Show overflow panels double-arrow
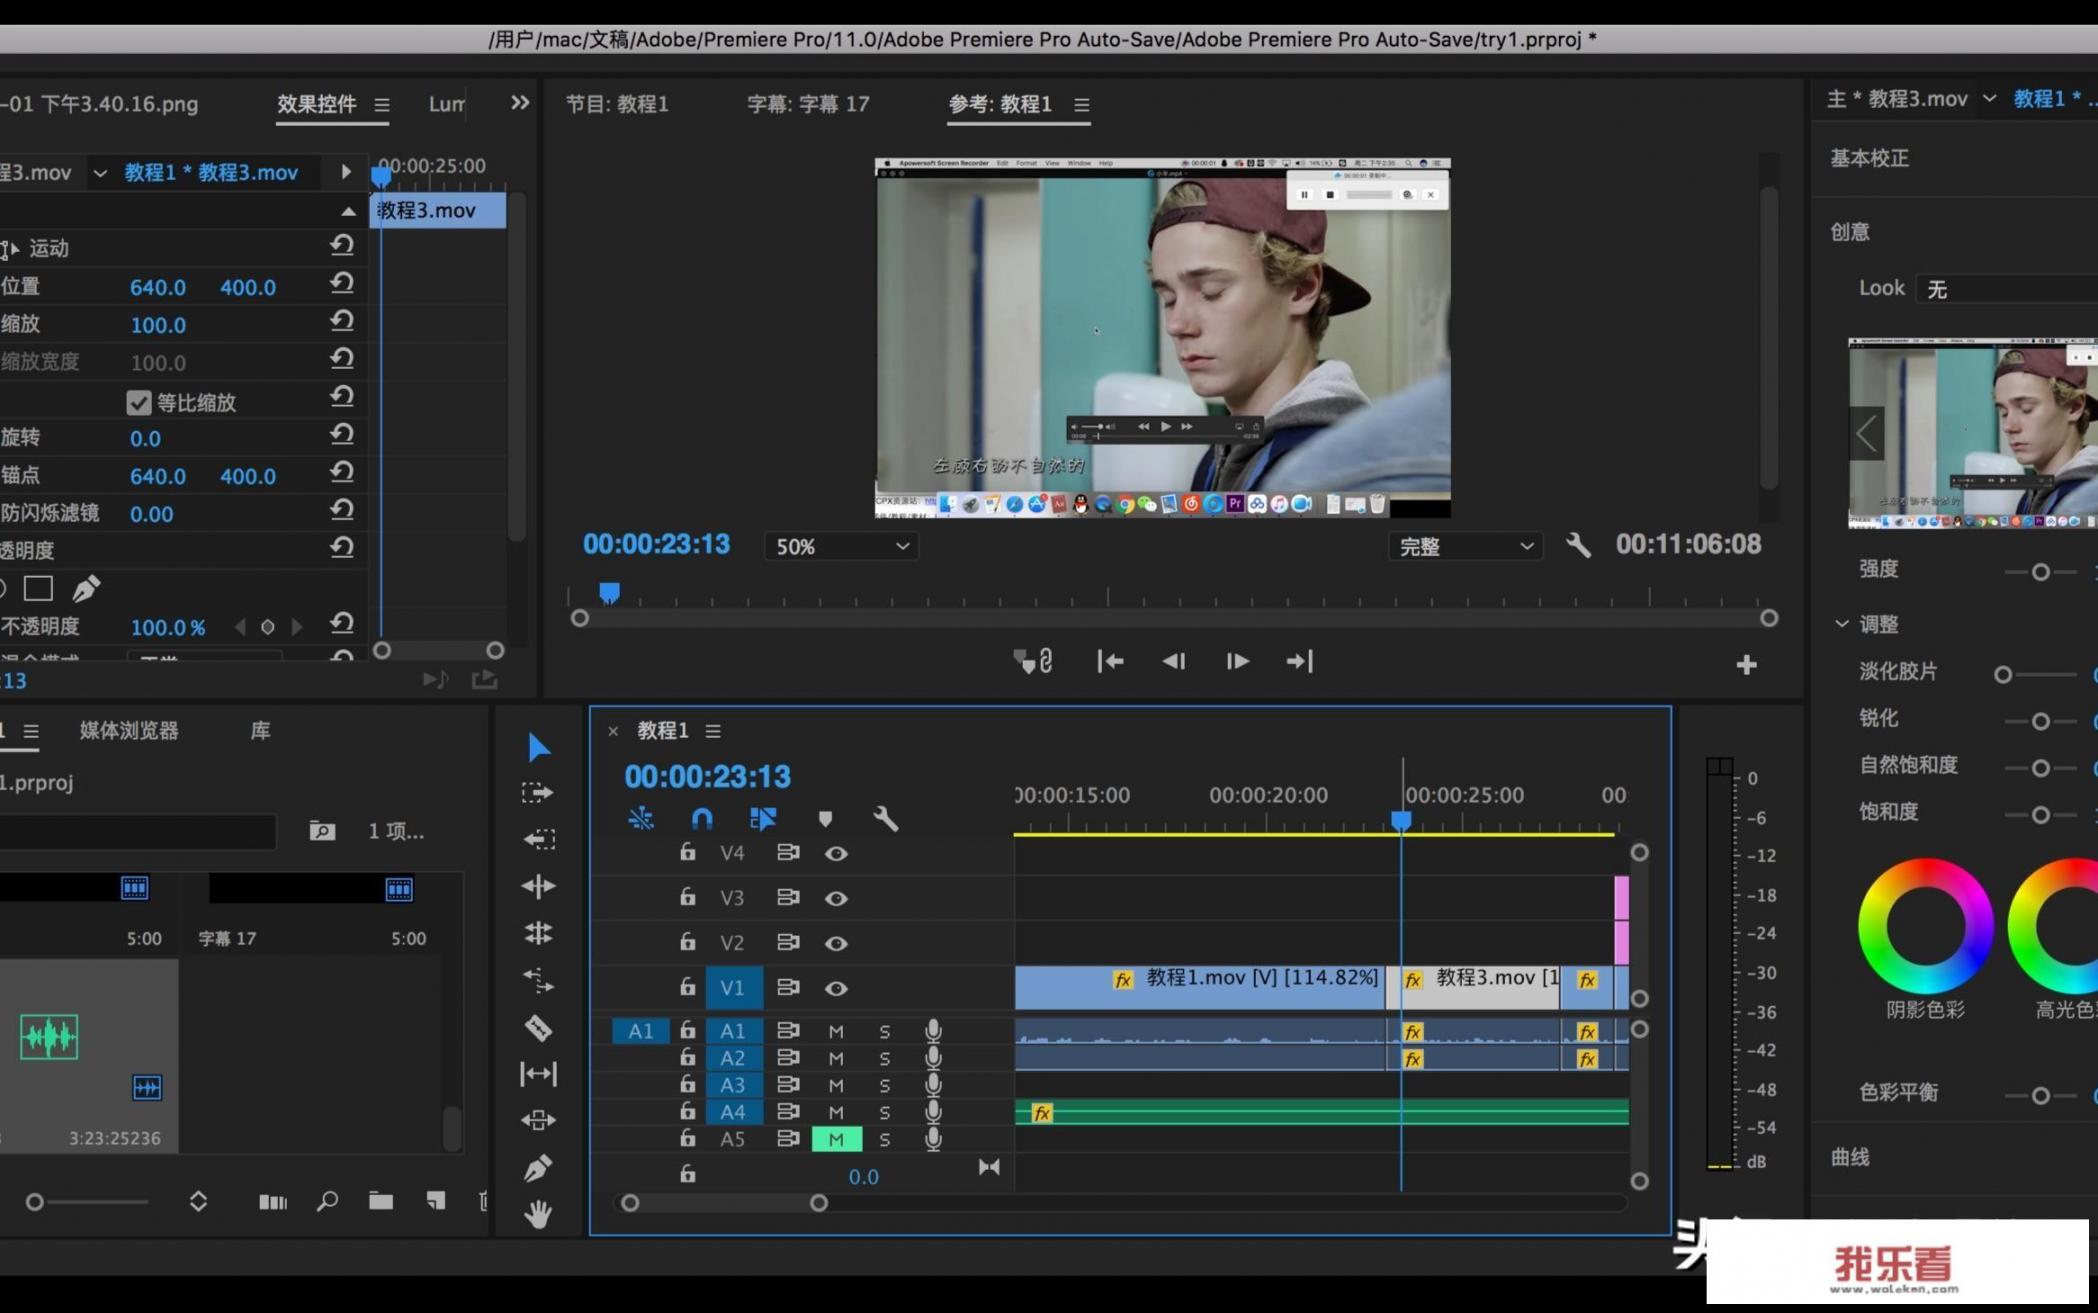This screenshot has width=2098, height=1313. [x=520, y=102]
